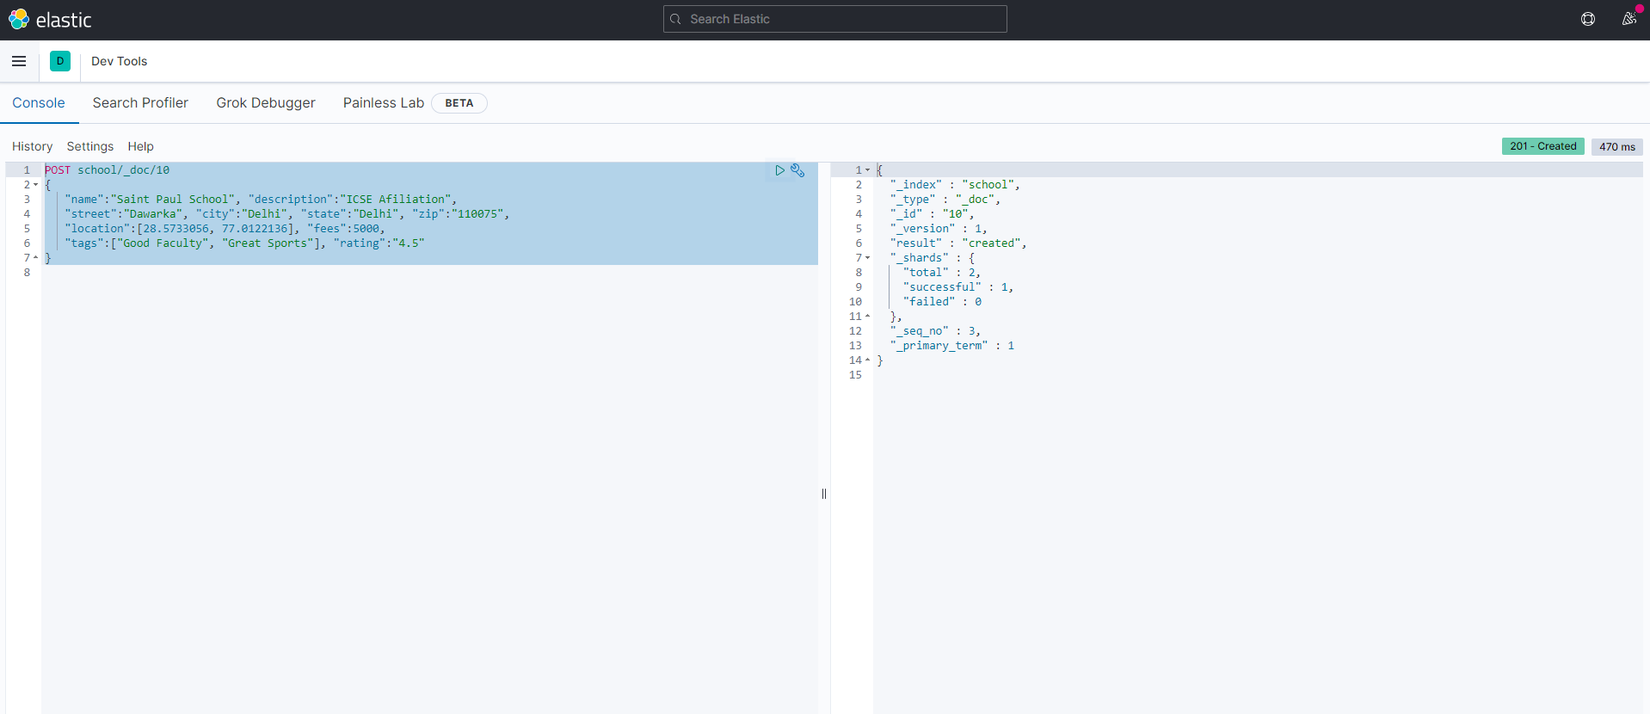Open console Settings

90,146
